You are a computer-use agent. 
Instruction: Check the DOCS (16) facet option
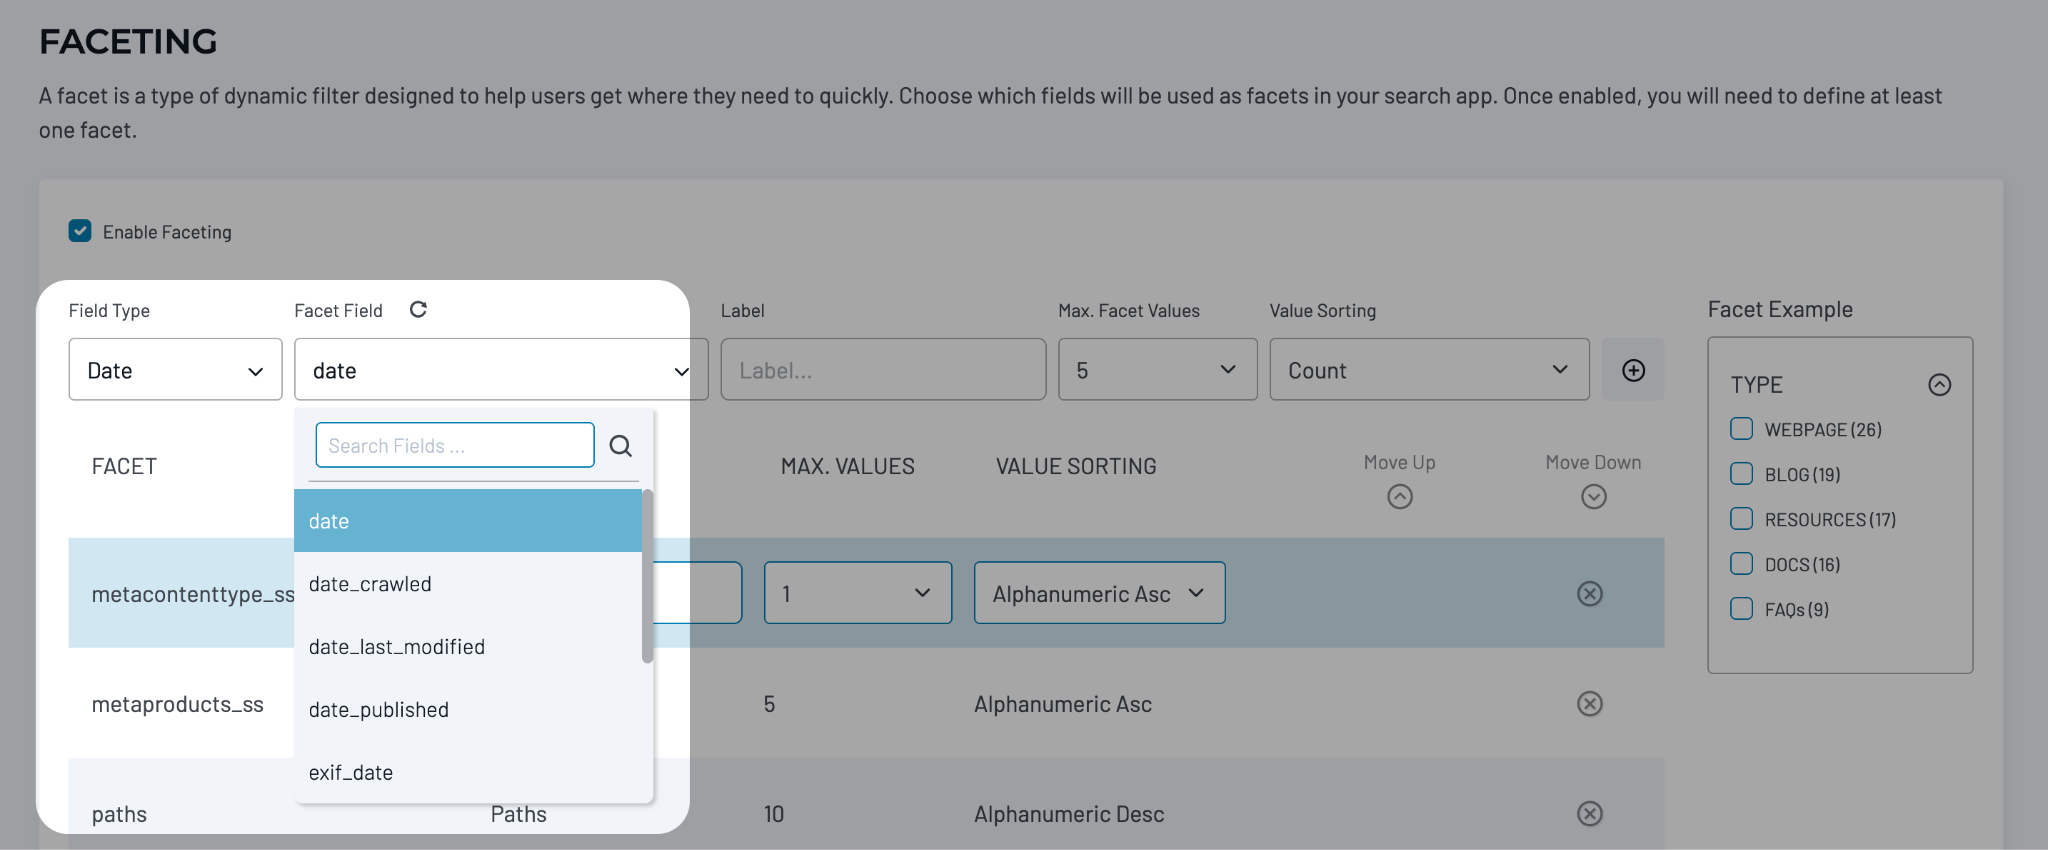(1742, 564)
